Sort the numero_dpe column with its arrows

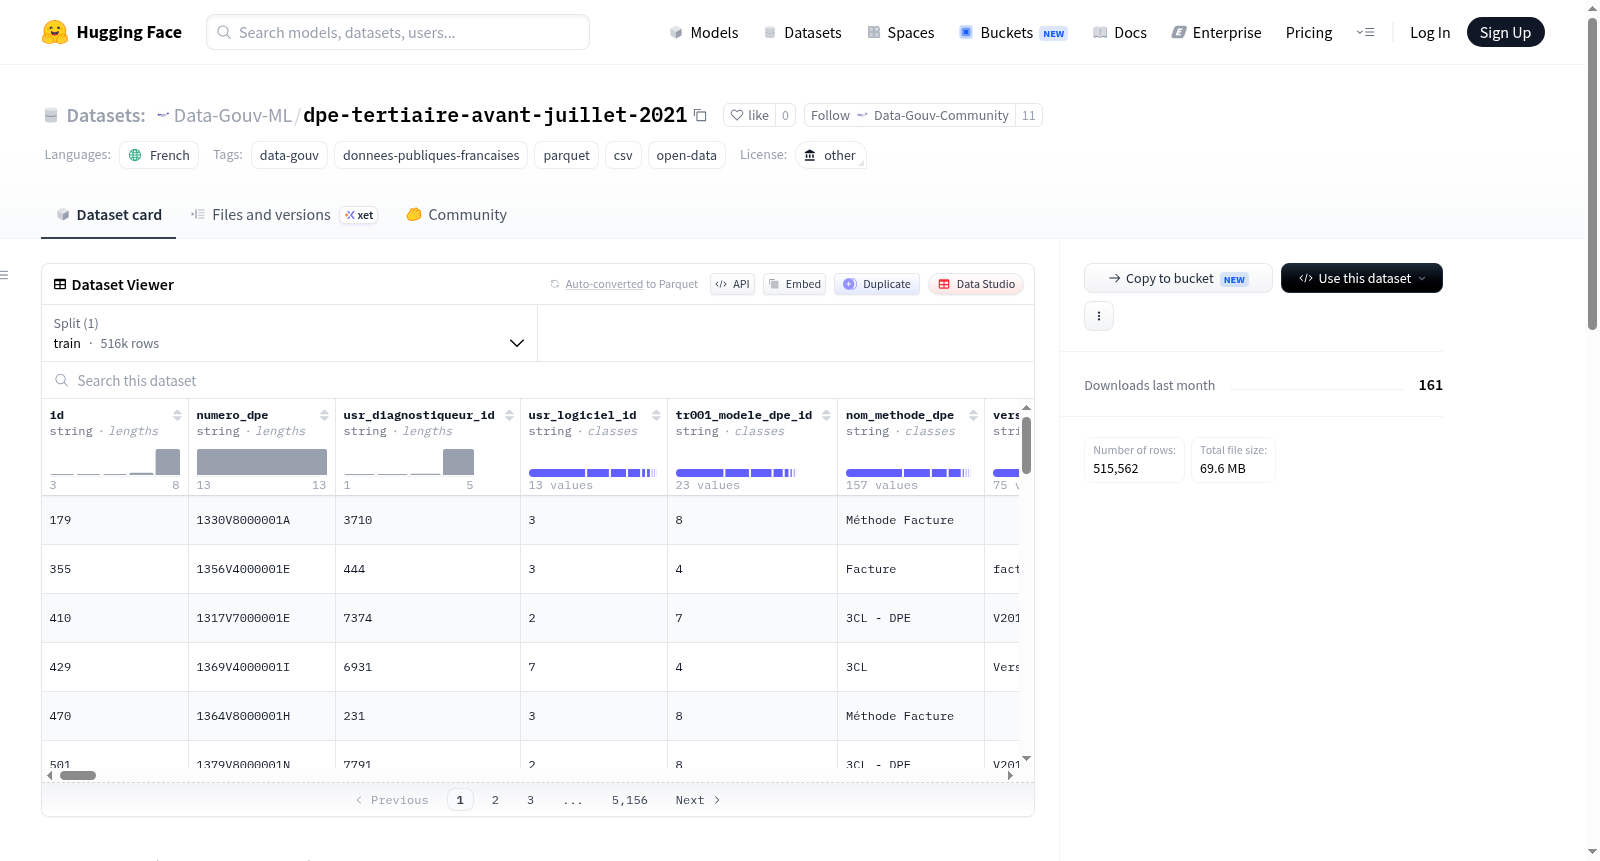click(x=324, y=415)
